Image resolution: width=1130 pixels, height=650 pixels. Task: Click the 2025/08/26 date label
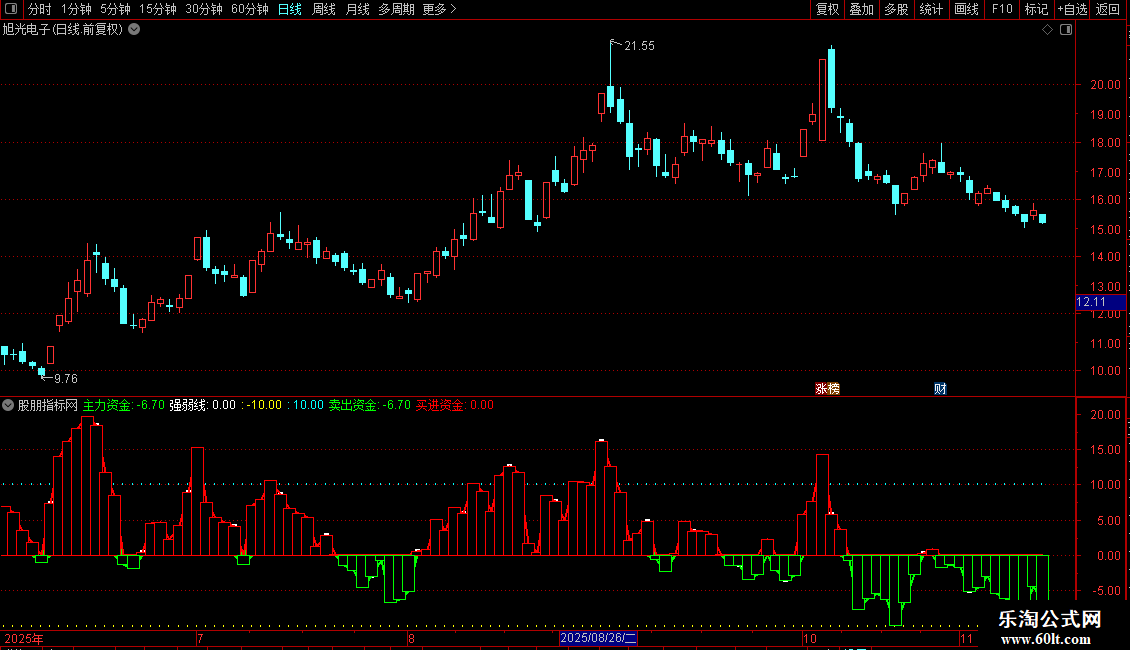[x=598, y=638]
